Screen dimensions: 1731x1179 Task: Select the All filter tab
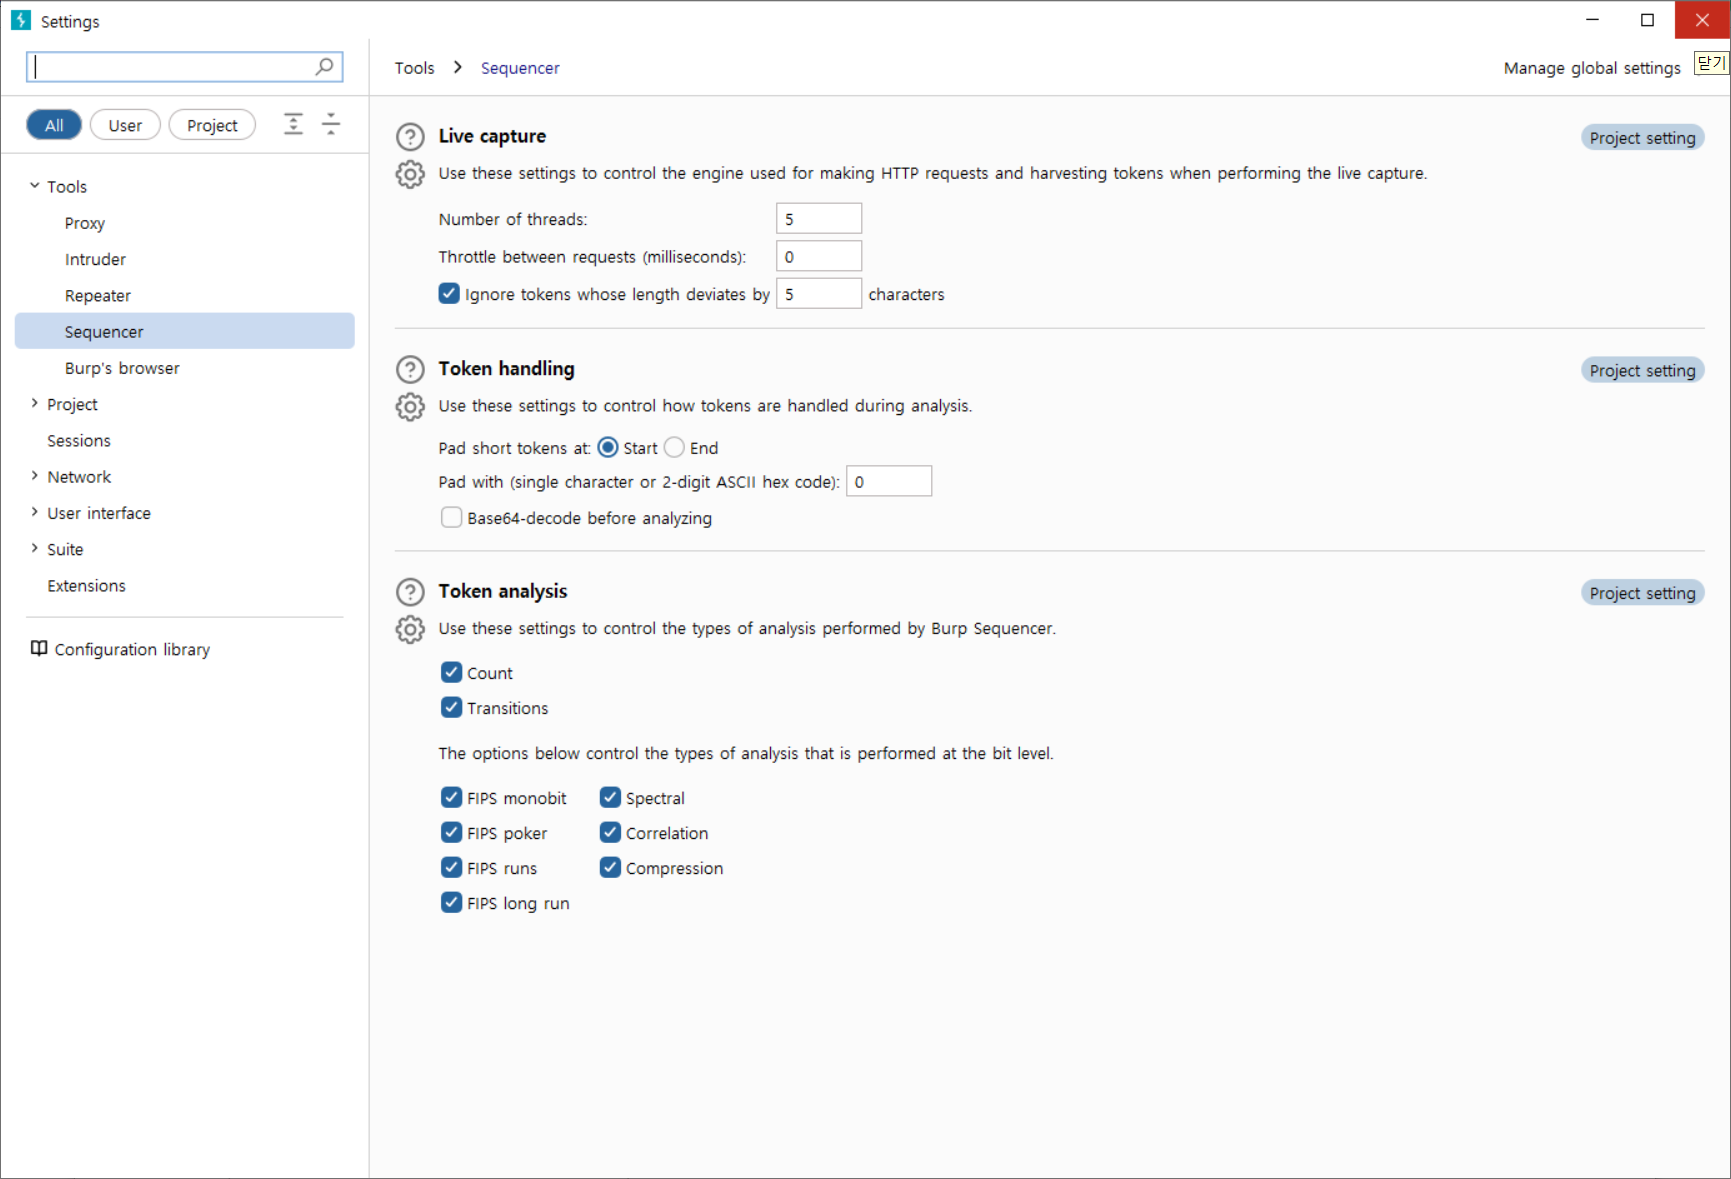click(x=54, y=125)
